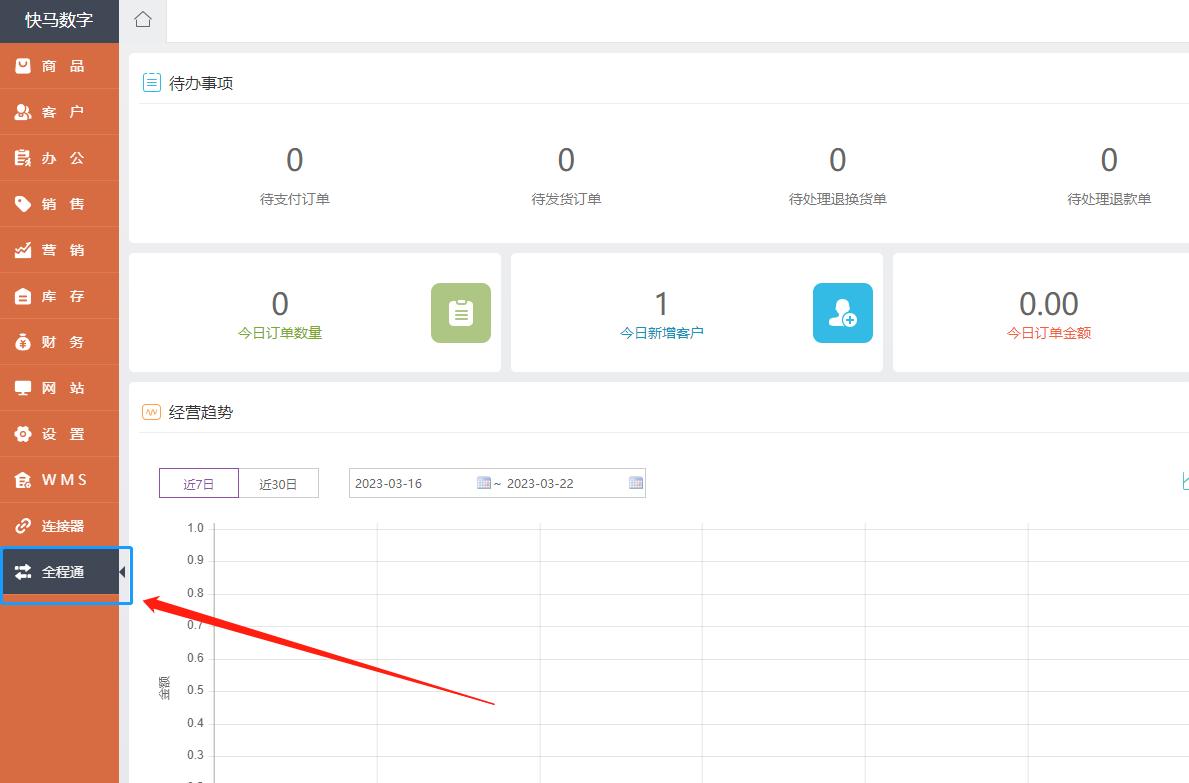Open the 商品 menu label

63,66
